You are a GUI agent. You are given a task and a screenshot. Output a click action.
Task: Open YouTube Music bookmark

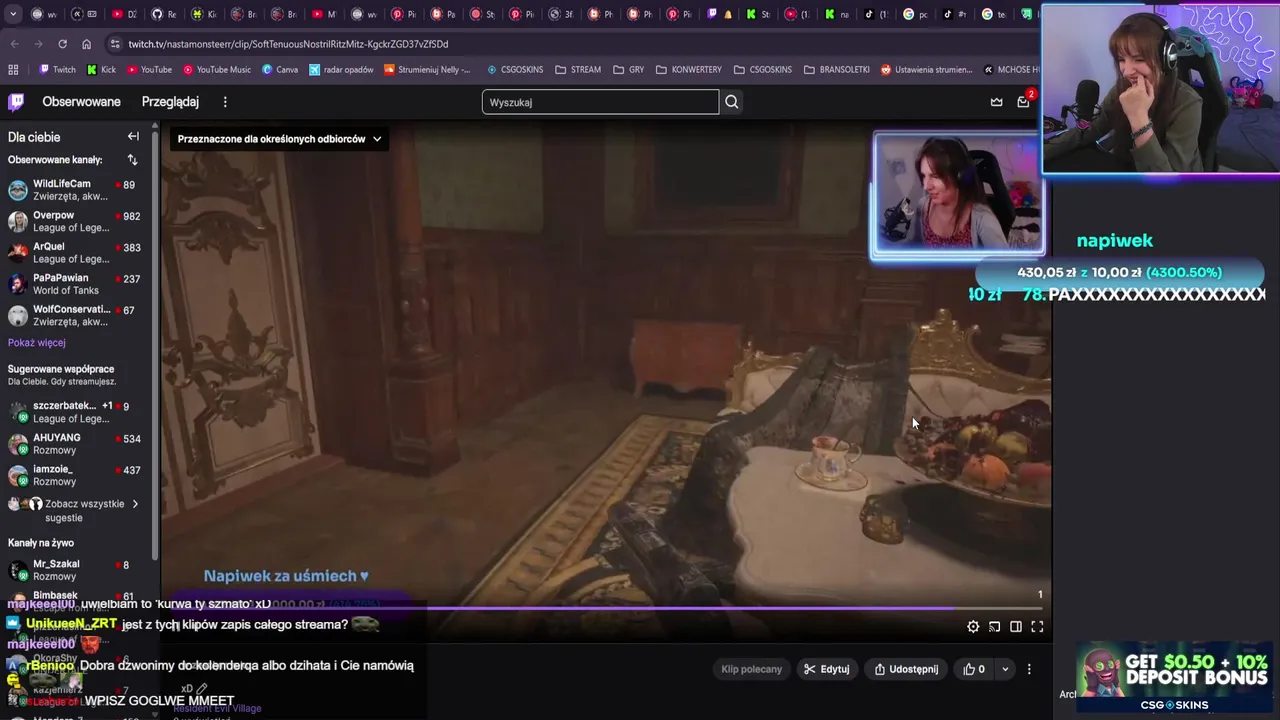coord(216,70)
